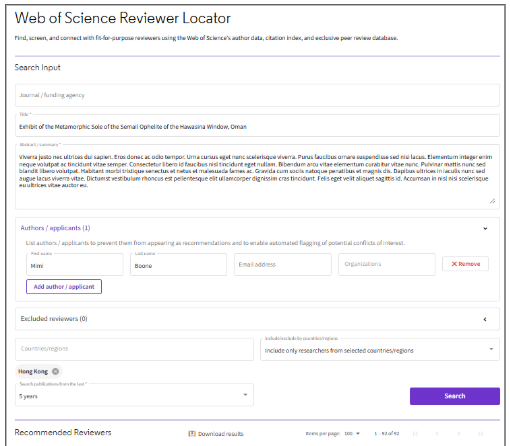Remove the Hong Kong chip via its x icon
This screenshot has height=446, width=510.
(x=56, y=371)
